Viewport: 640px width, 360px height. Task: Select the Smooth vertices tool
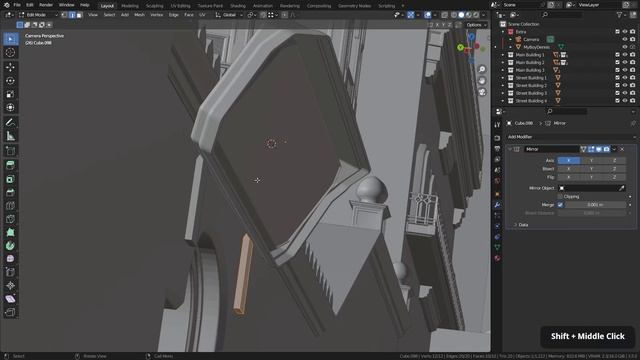10,259
